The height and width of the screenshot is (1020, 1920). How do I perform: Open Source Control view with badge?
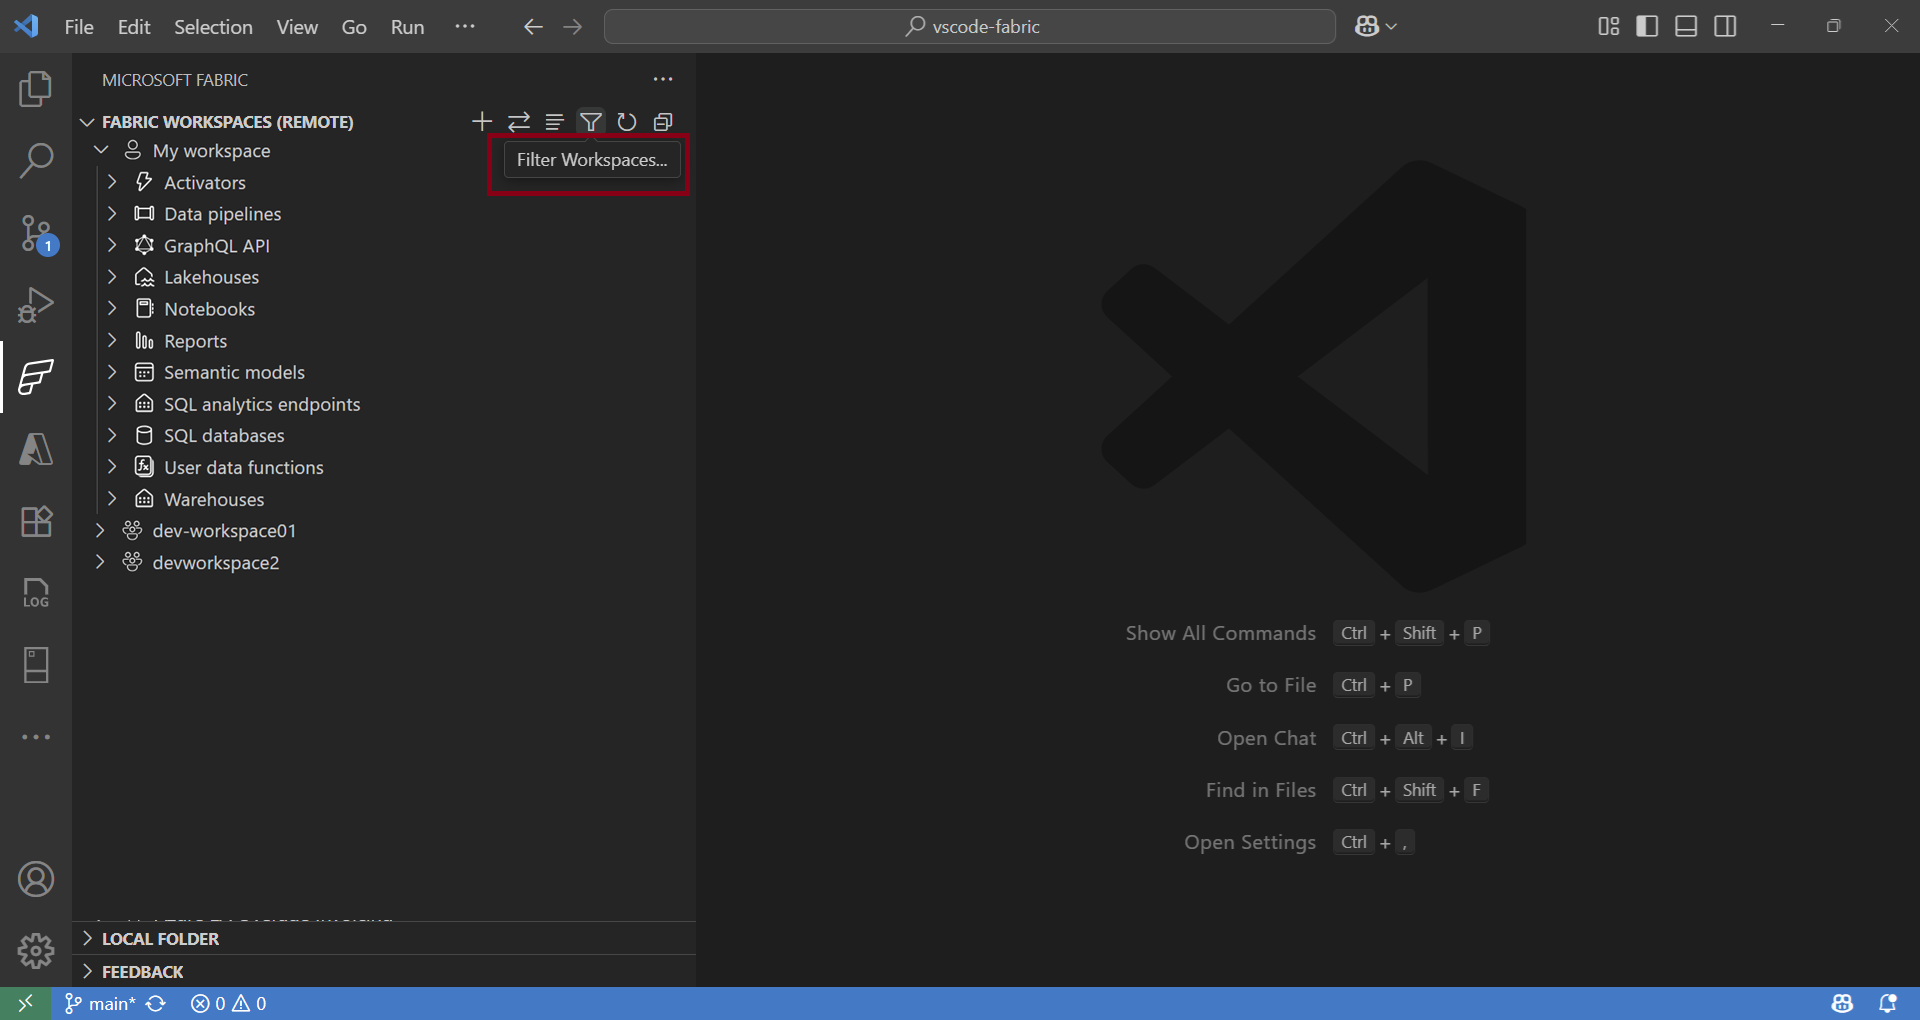37,234
